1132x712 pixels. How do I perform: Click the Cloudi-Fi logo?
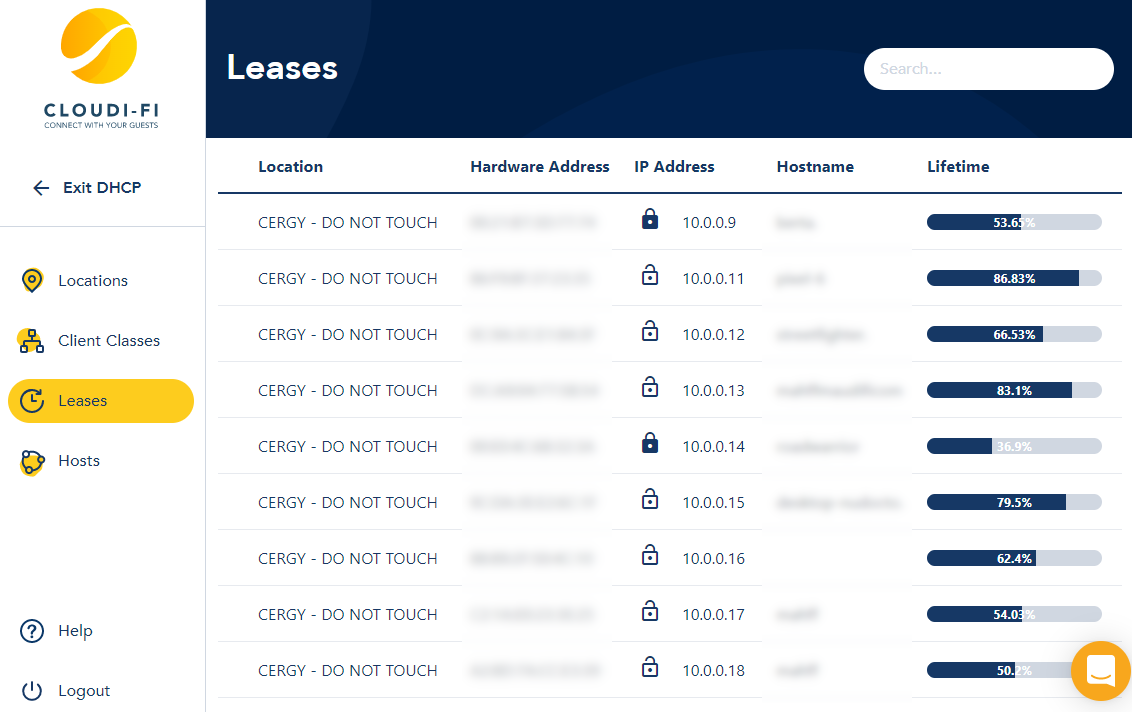click(99, 45)
